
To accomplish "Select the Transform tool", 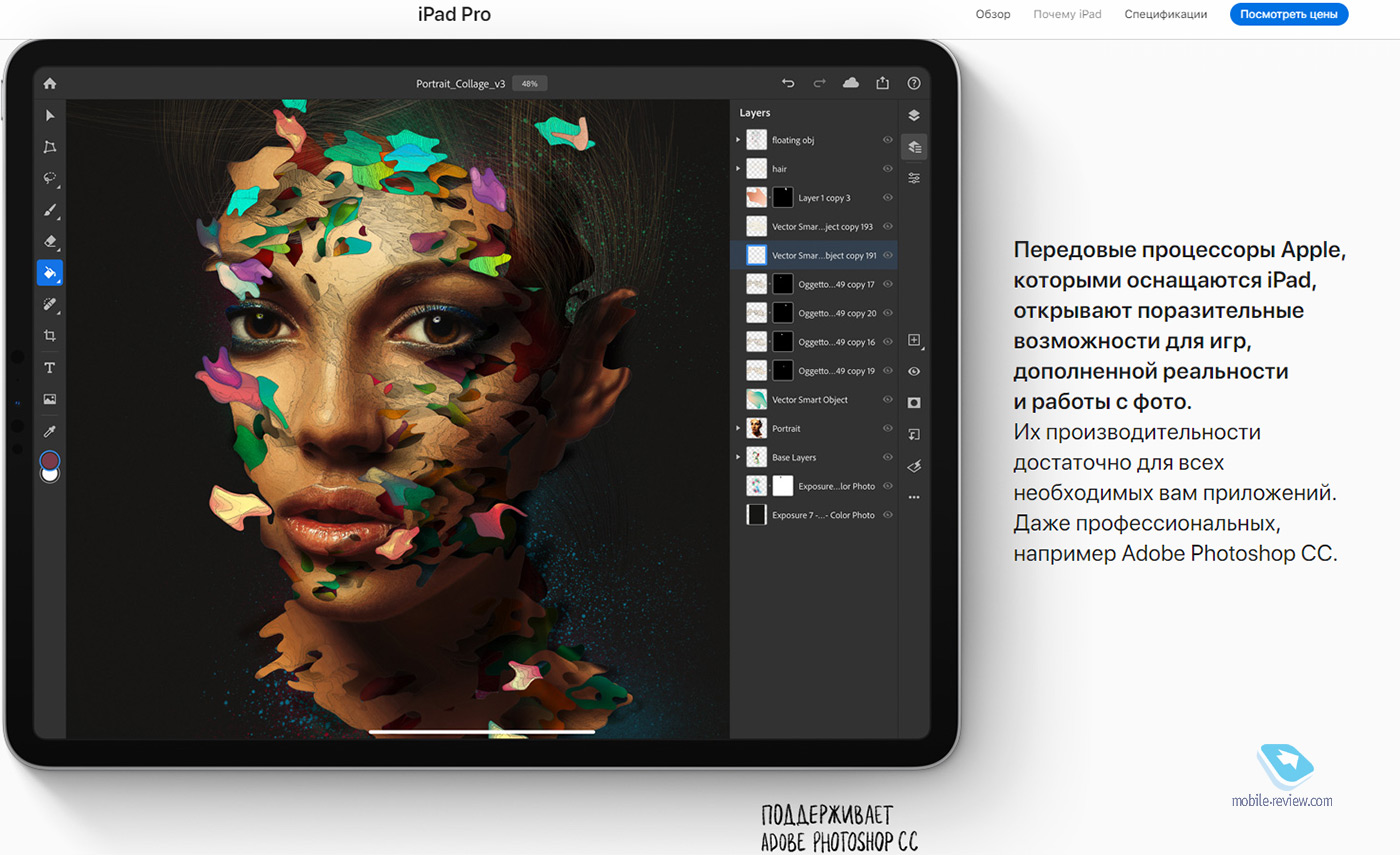I will click(50, 147).
